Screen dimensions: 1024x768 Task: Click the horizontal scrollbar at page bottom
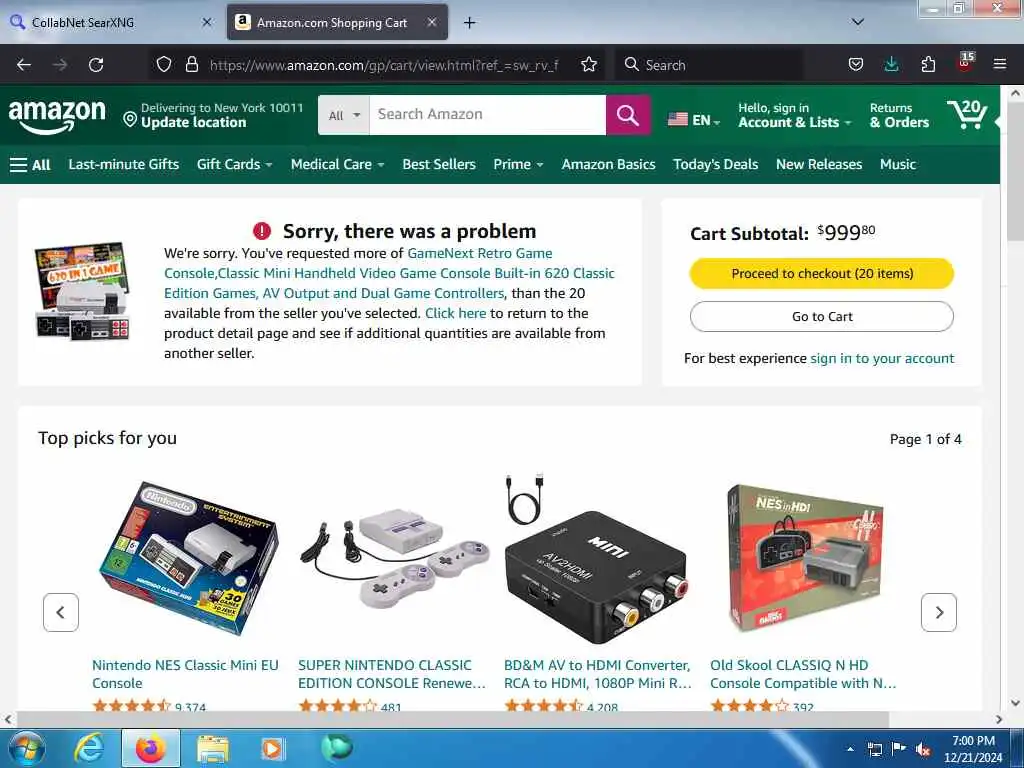click(452, 719)
